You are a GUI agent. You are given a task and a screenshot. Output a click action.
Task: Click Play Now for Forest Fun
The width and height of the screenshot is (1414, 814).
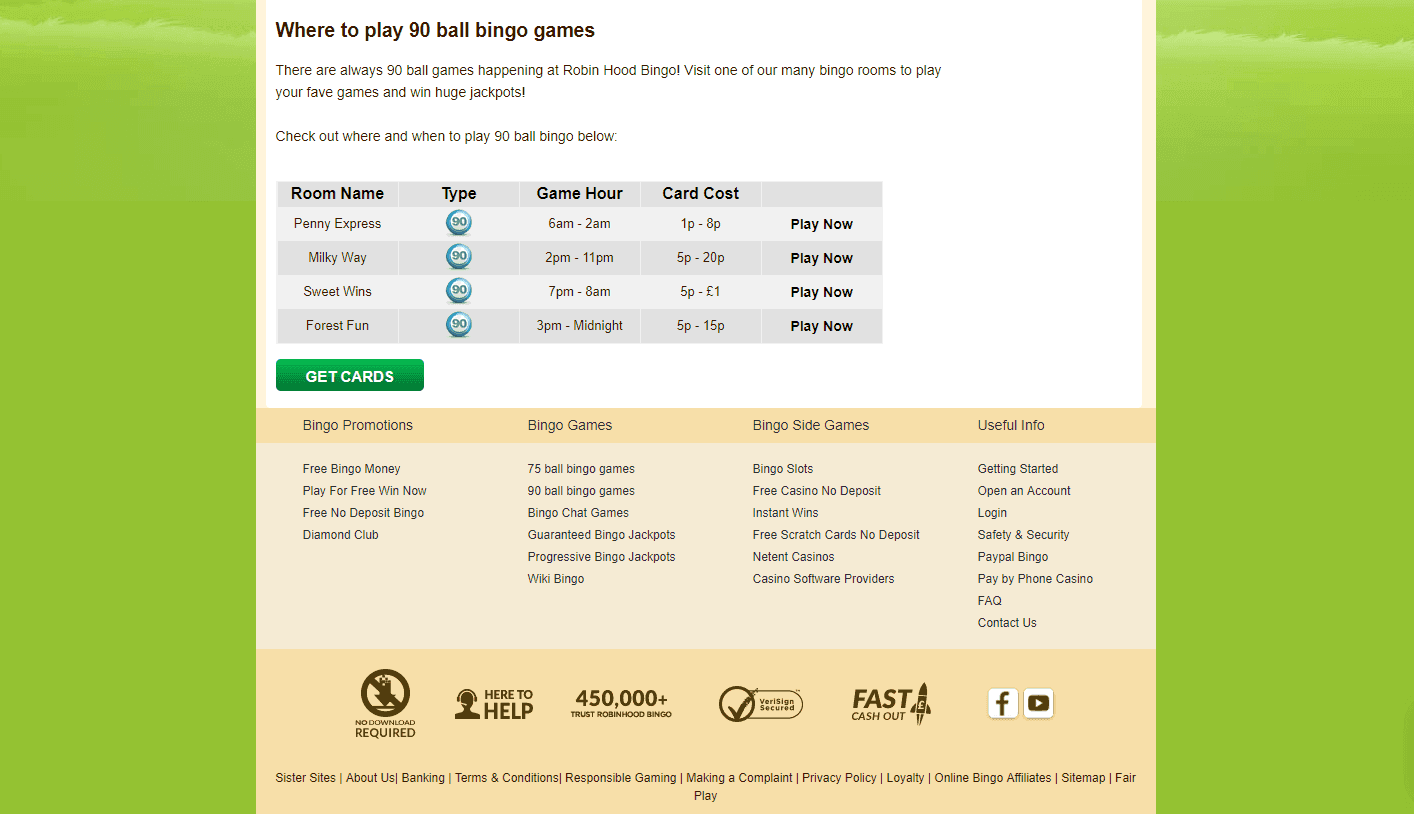[822, 326]
